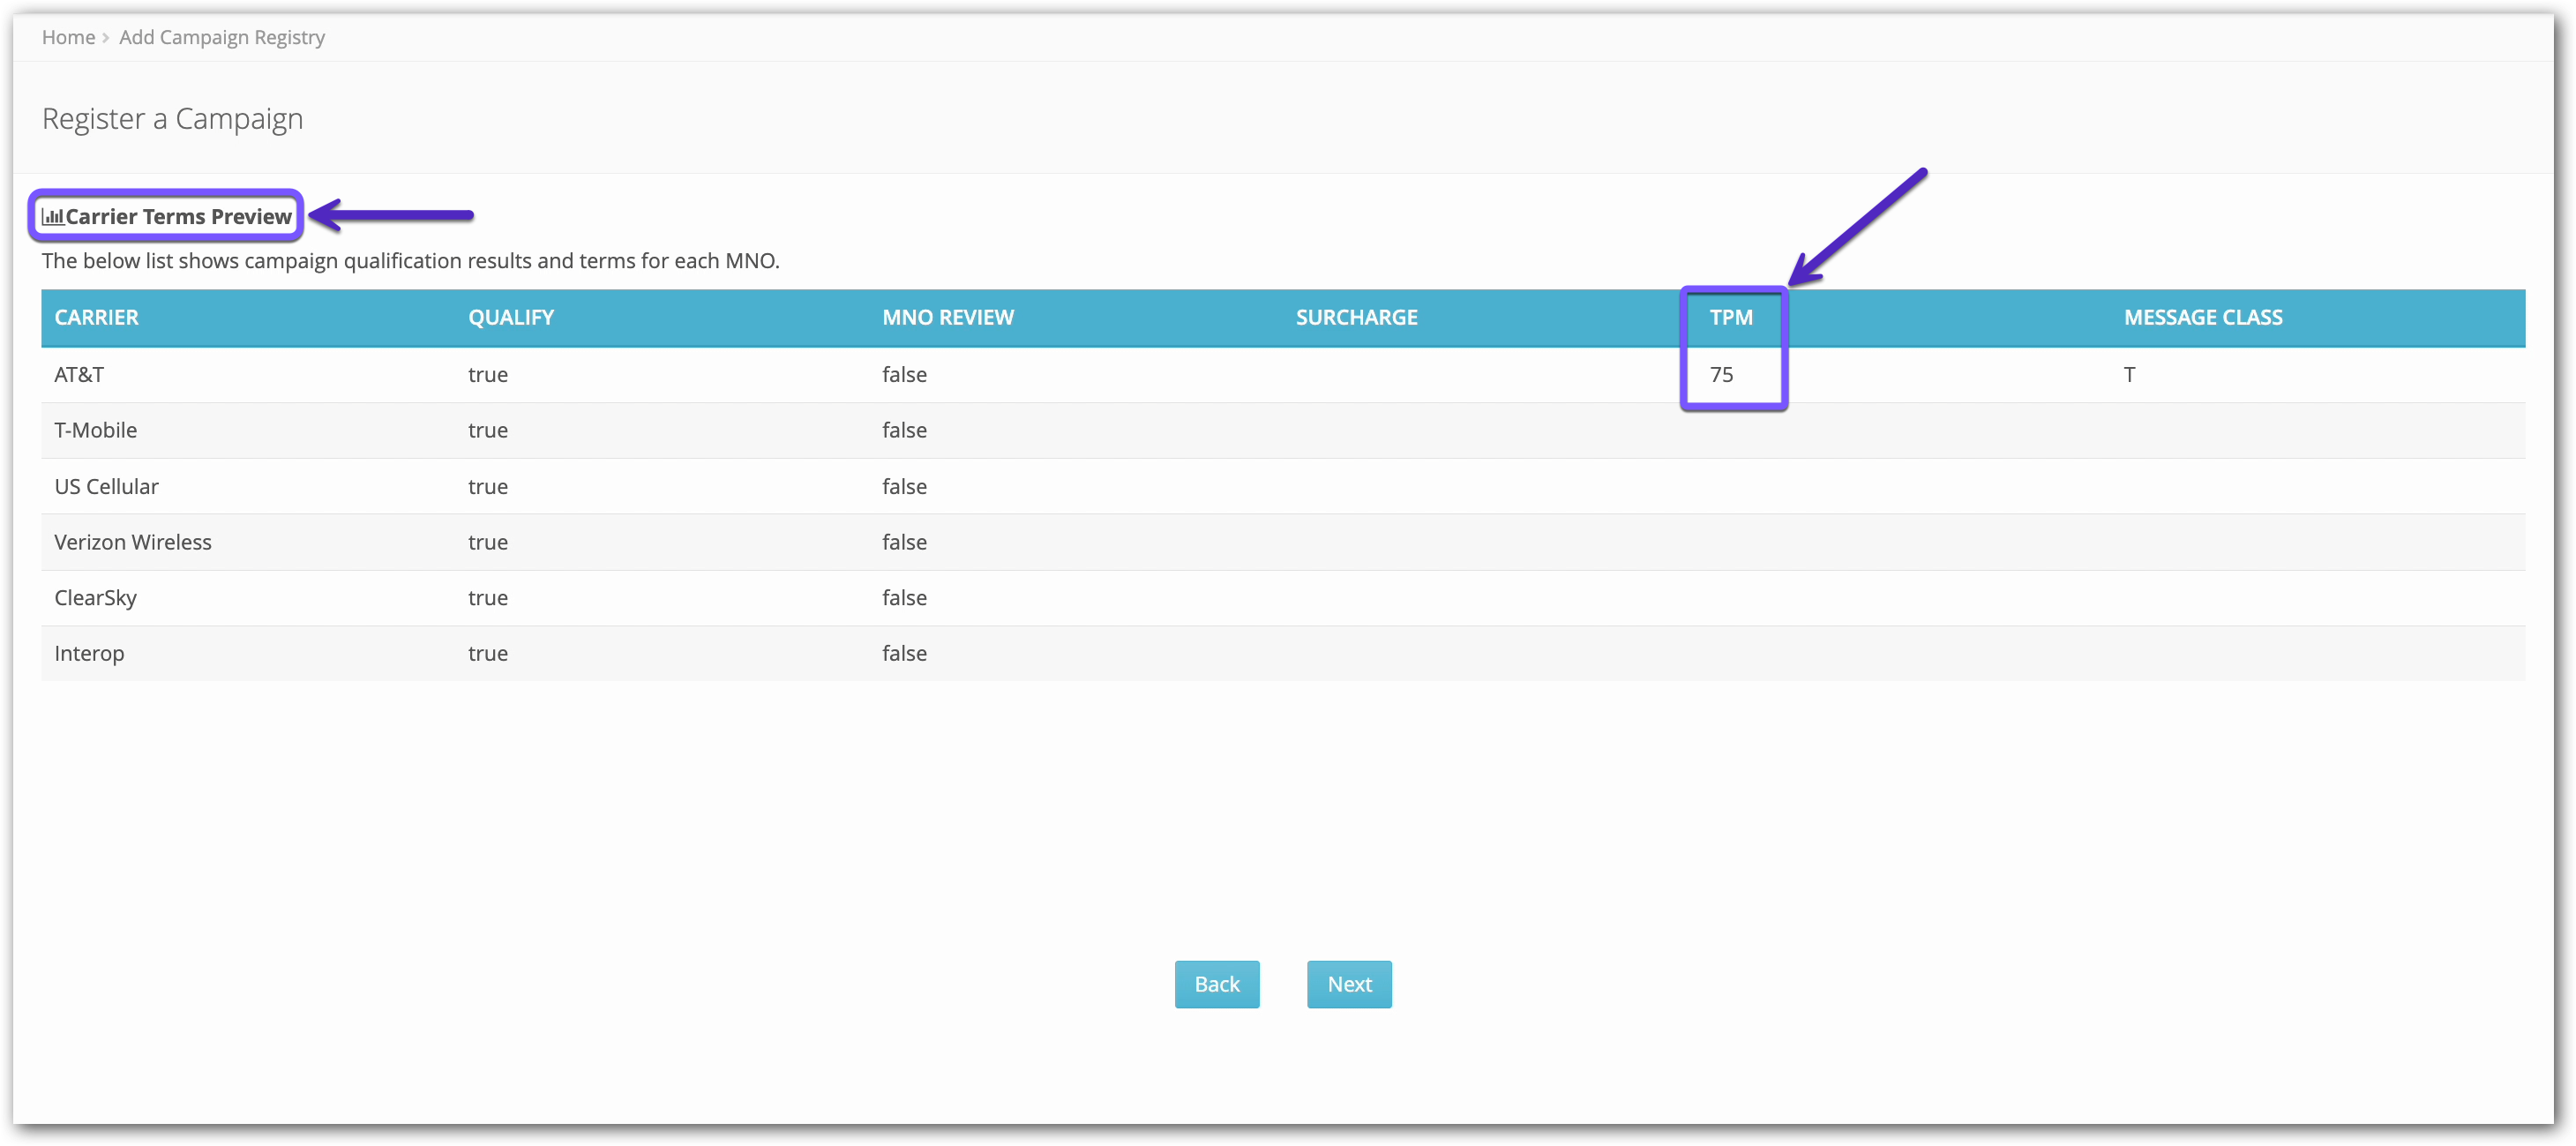This screenshot has height=1146, width=2576.
Task: Click the AT&T TPM value 75
Action: [1720, 374]
